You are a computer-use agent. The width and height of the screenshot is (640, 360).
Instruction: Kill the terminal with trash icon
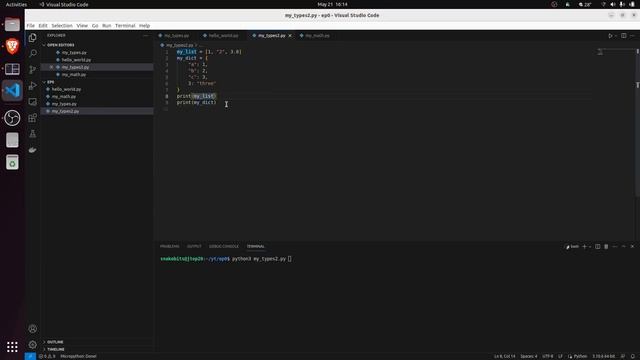[606, 247]
